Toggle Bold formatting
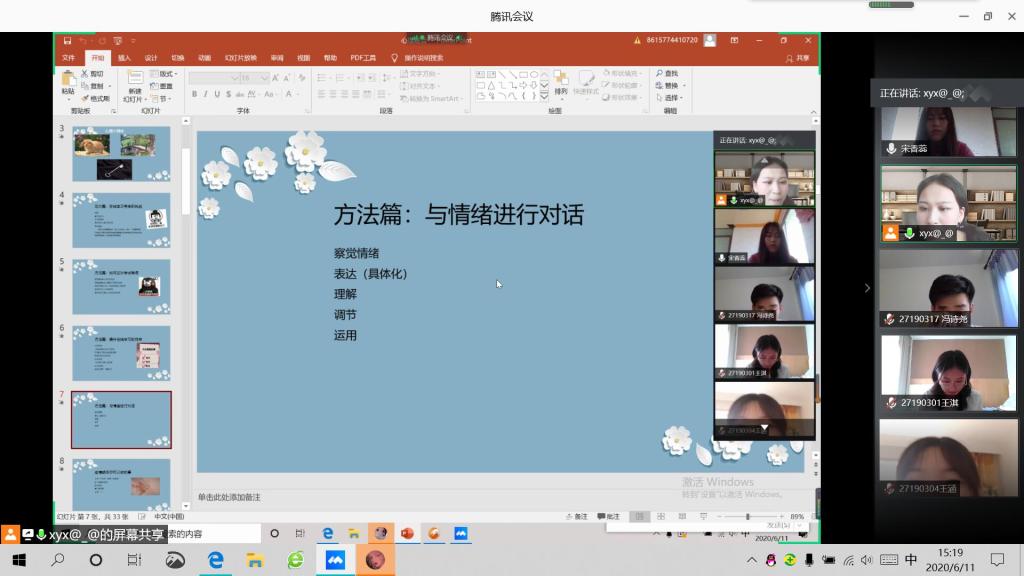 coord(195,94)
